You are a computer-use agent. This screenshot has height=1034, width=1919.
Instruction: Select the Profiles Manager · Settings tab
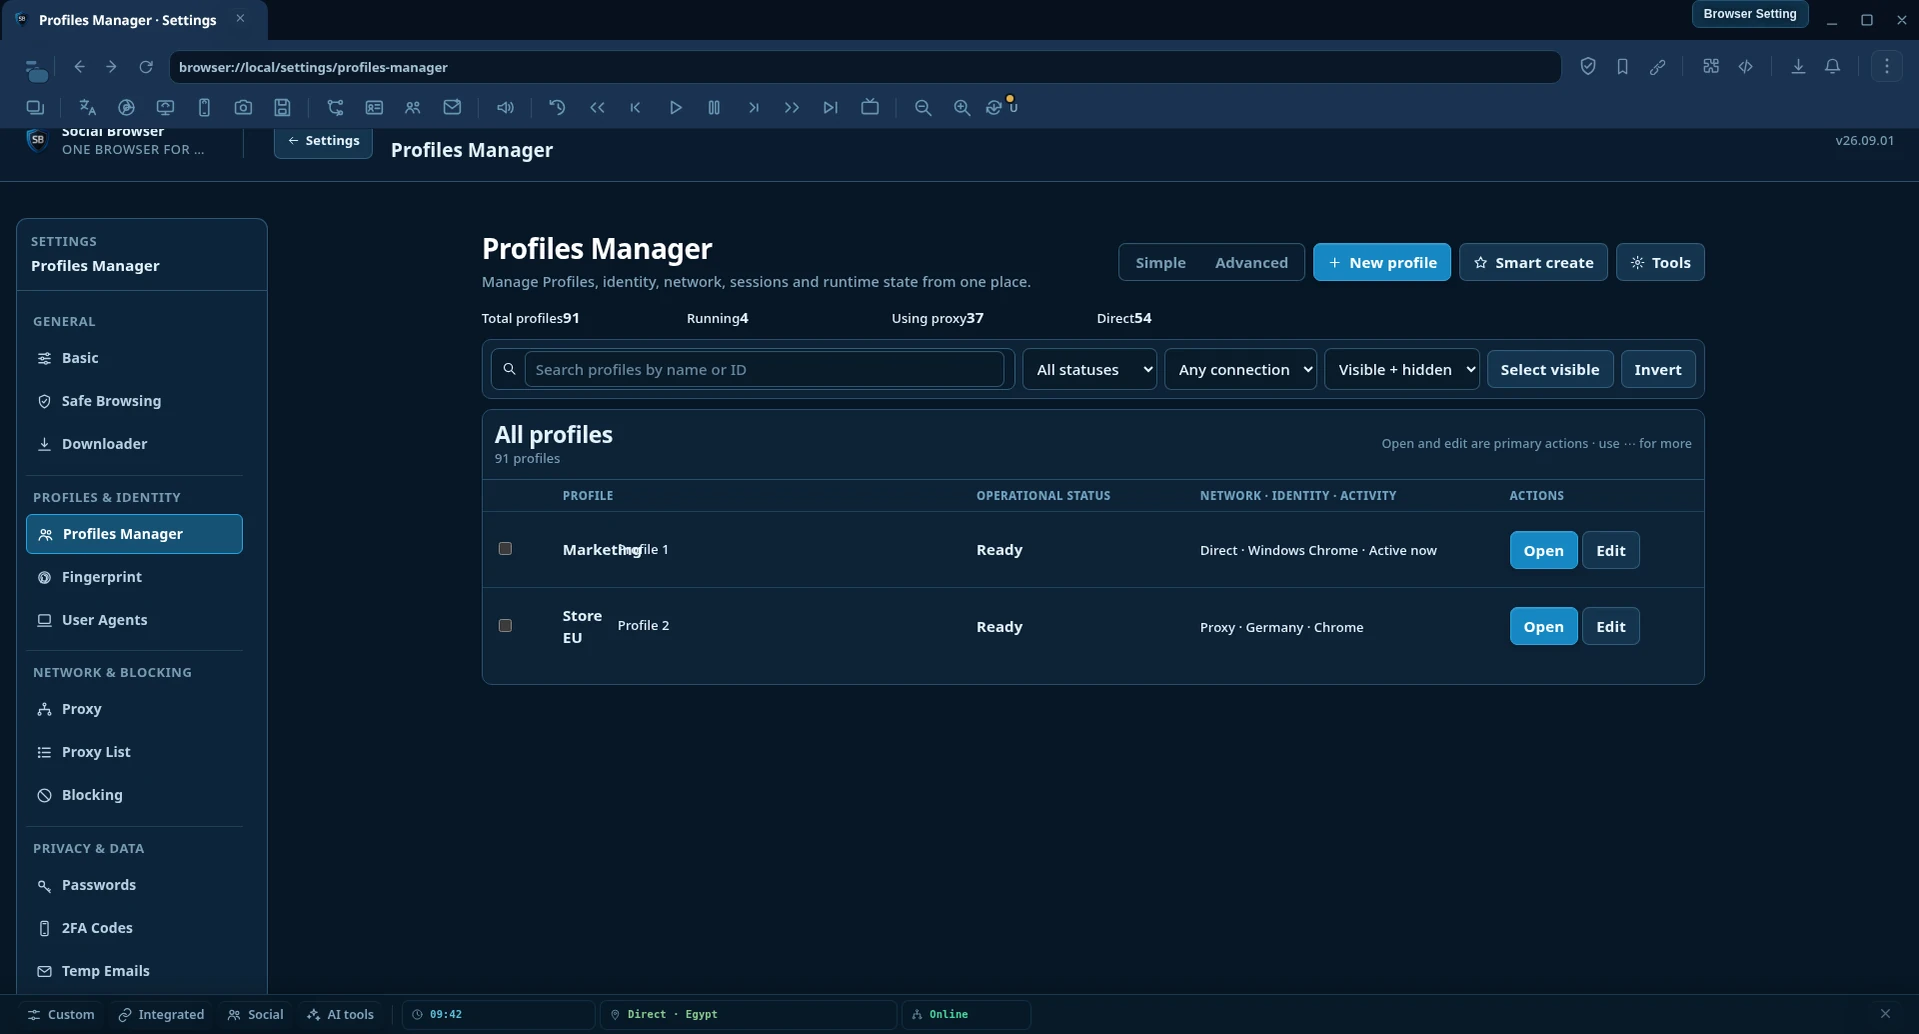(x=135, y=20)
